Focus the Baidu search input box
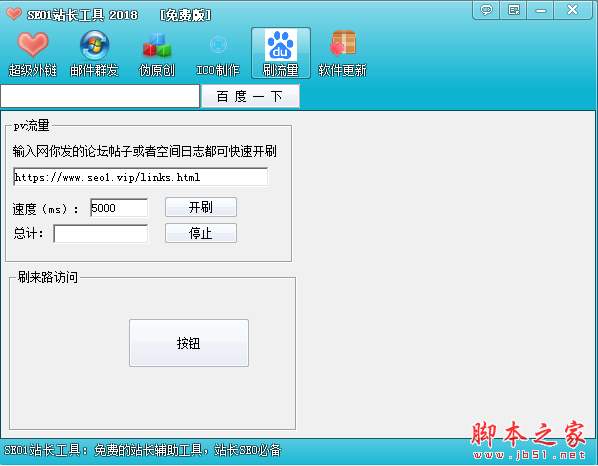 (100, 96)
